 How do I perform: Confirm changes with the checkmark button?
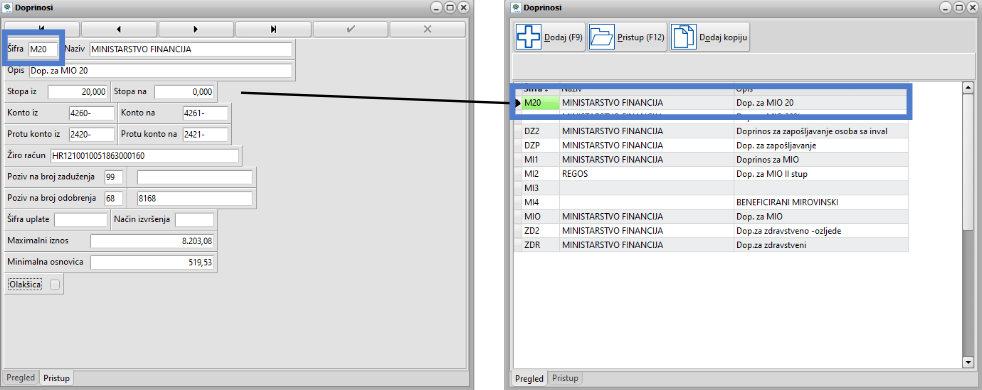coord(351,29)
